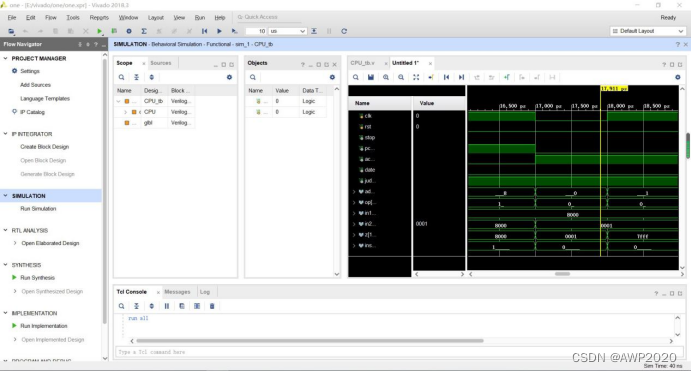Click Run Implementation in Flow Navigator

coord(44,326)
